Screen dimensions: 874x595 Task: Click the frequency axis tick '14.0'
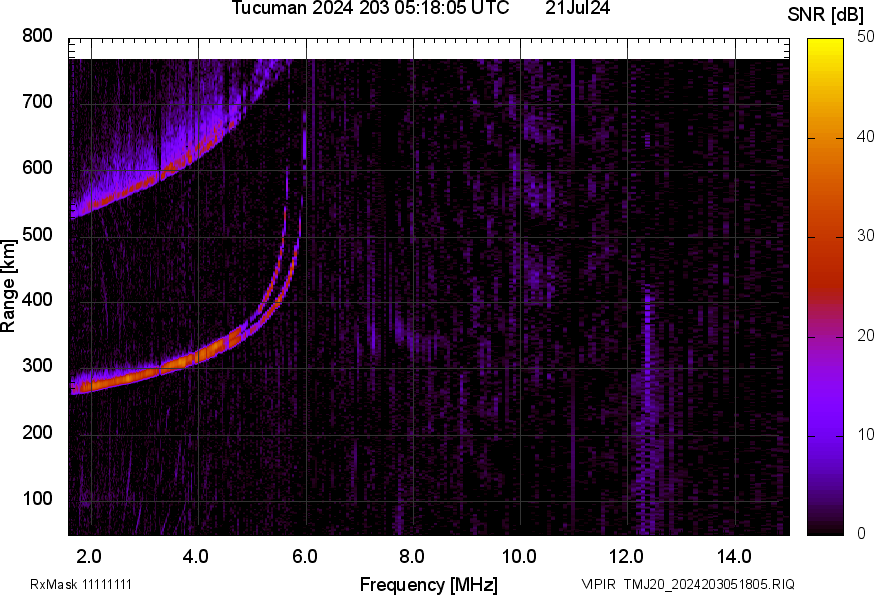[734, 557]
